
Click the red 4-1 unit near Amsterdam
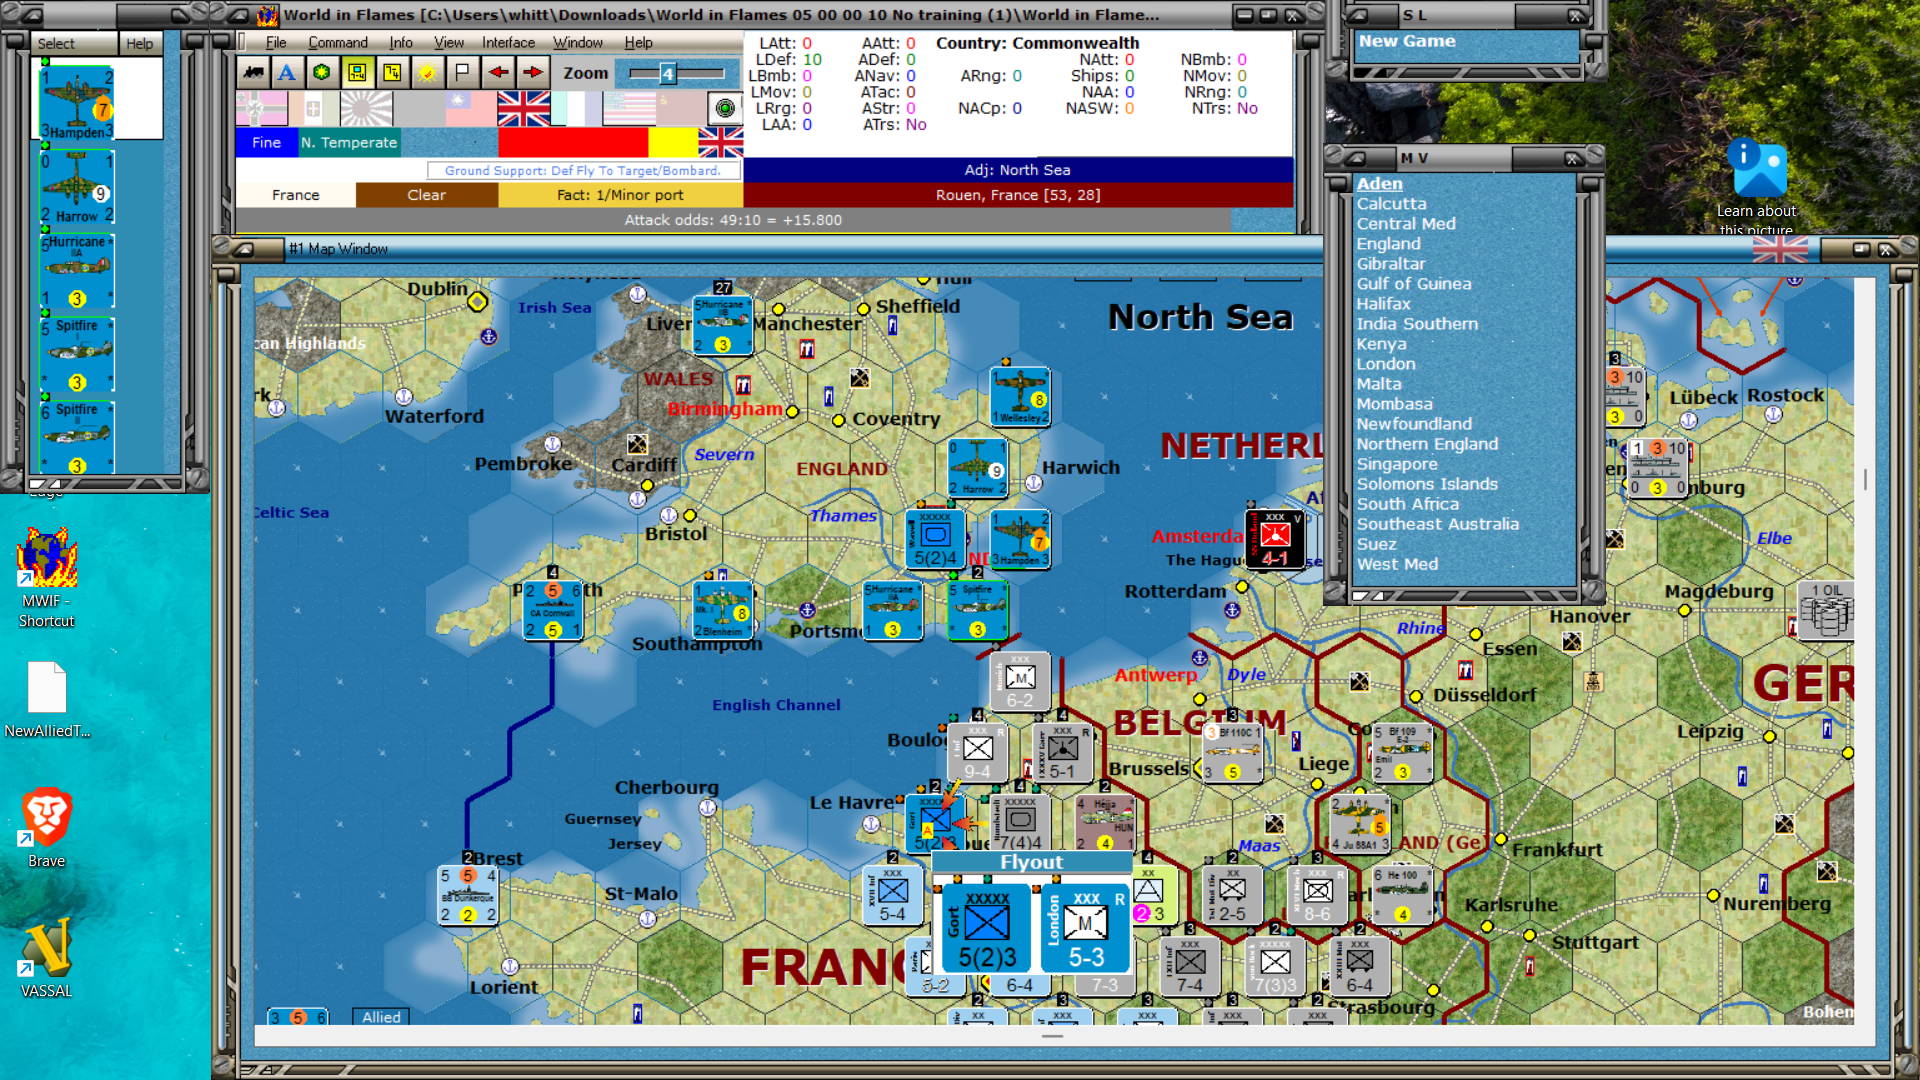tap(1275, 540)
